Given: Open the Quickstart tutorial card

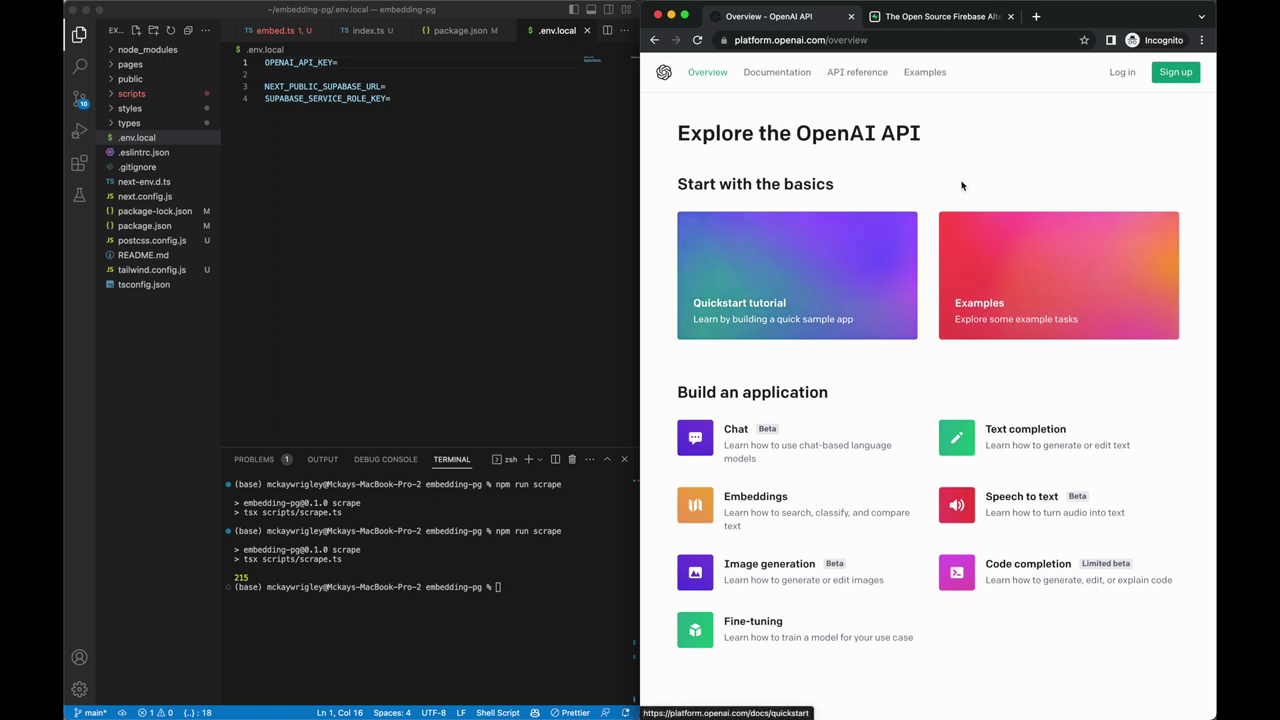Looking at the screenshot, I should pos(797,275).
